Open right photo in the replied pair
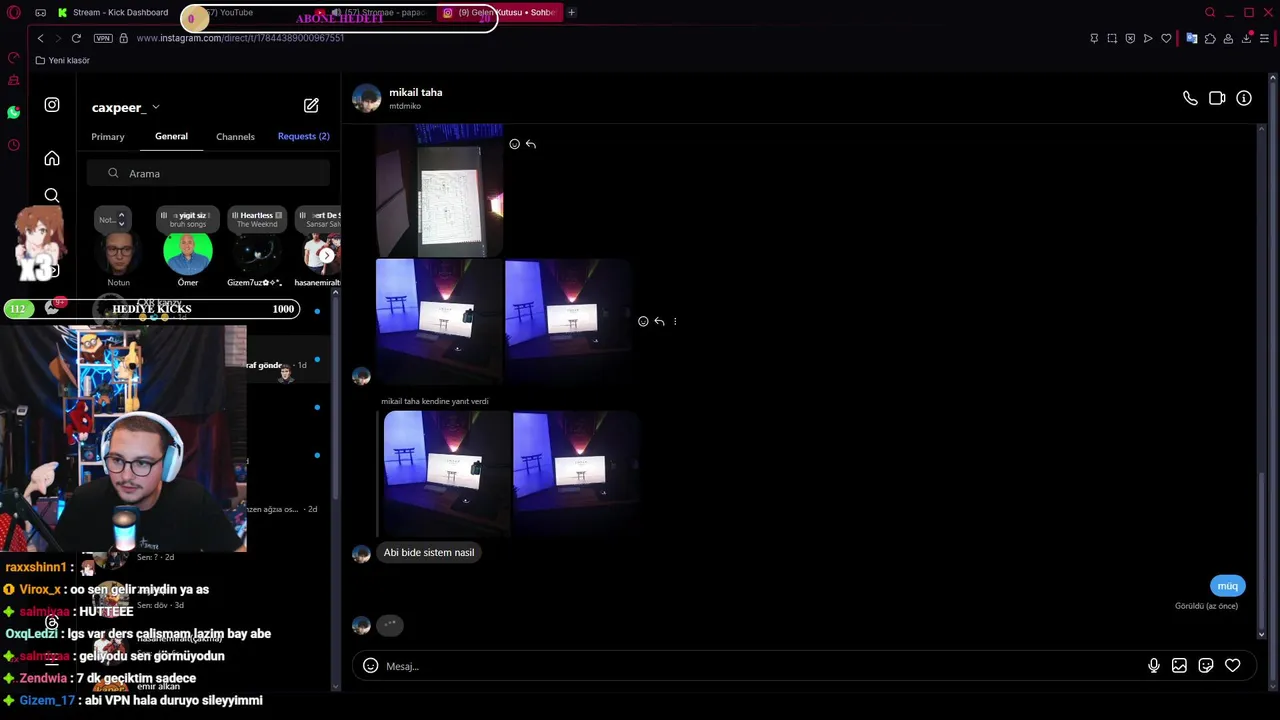This screenshot has height=720, width=1280. pos(575,473)
